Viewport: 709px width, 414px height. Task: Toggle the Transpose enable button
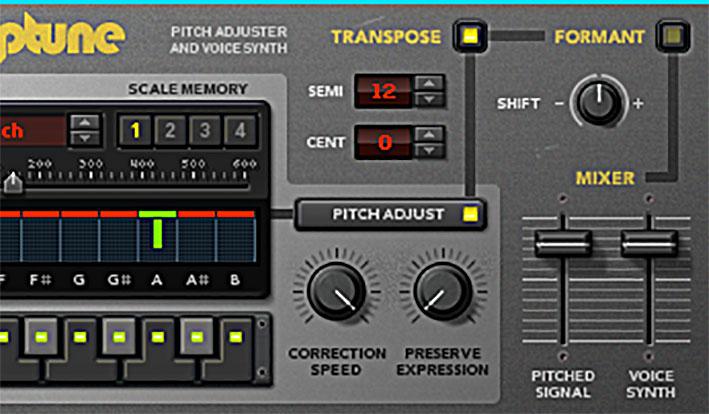tap(470, 36)
